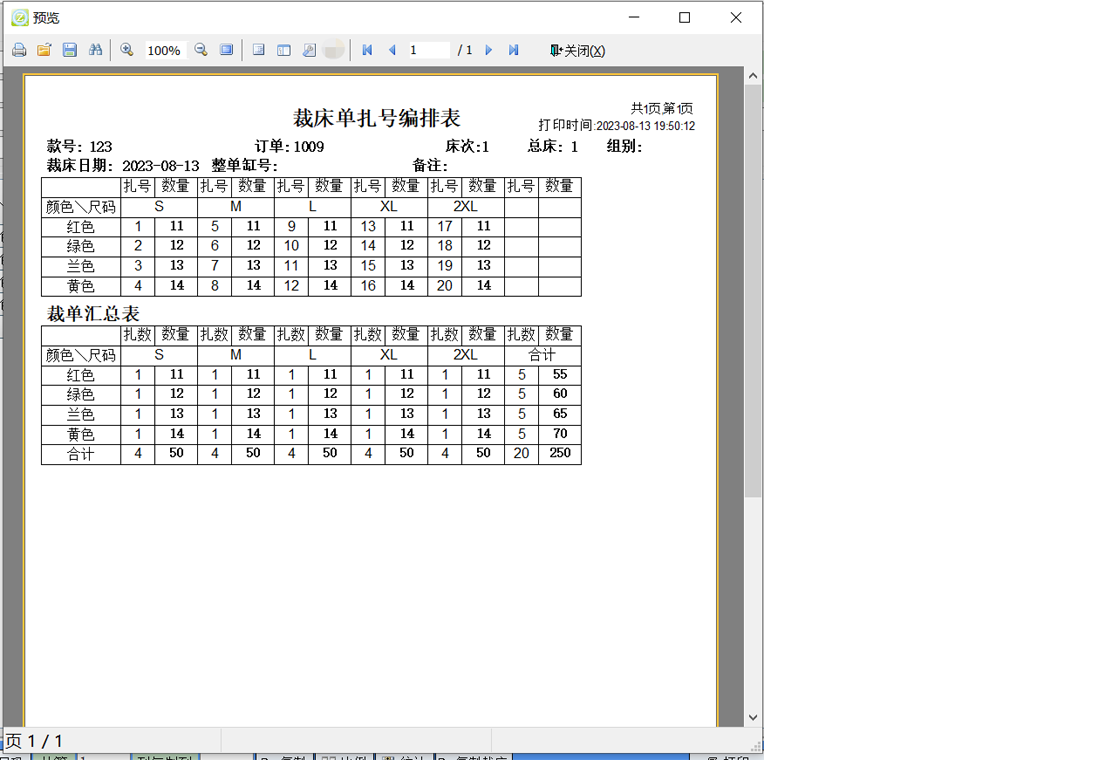
Task: Toggle the two-page layout view
Action: (285, 49)
